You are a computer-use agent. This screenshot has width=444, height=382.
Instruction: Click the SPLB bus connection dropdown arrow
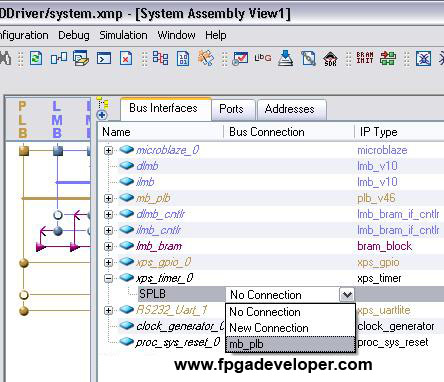pyautogui.click(x=347, y=295)
